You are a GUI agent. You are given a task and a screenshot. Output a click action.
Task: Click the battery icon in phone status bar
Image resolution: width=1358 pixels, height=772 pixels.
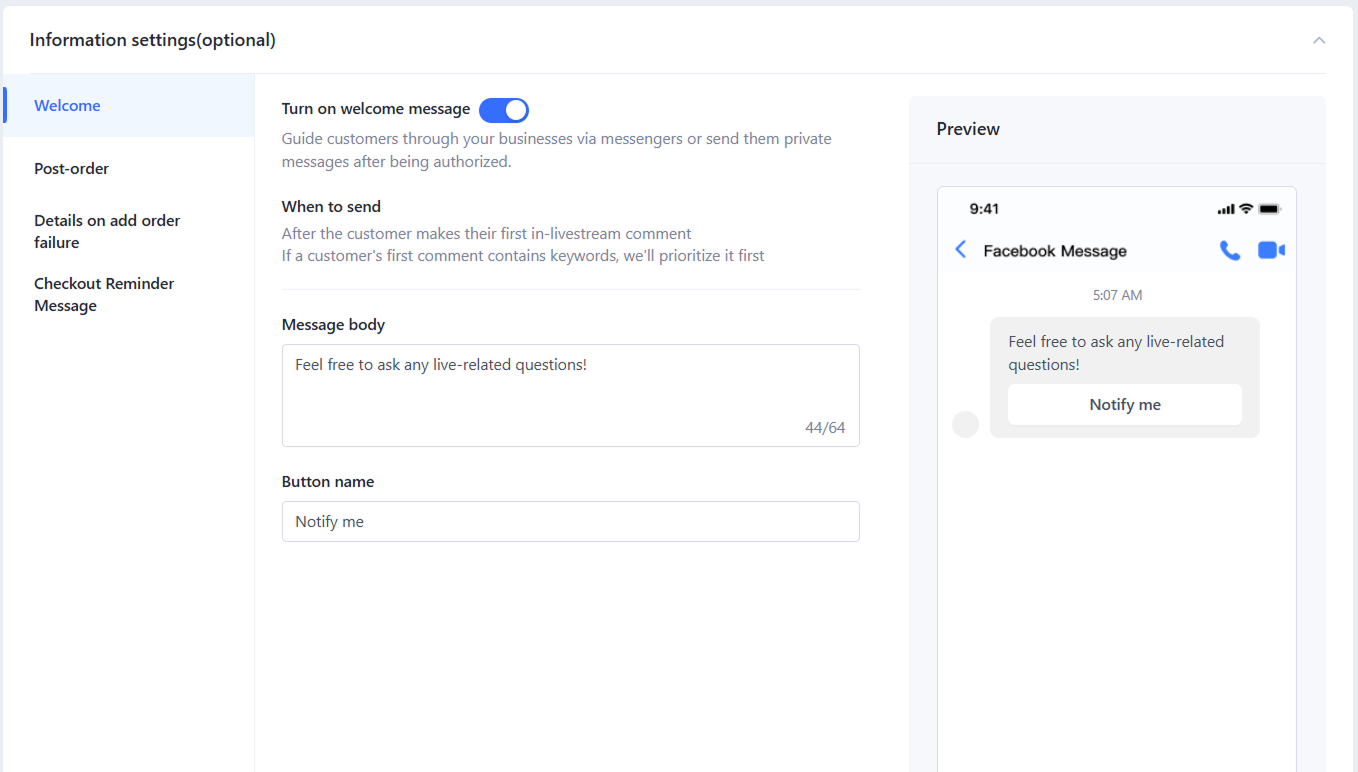[x=1269, y=209]
